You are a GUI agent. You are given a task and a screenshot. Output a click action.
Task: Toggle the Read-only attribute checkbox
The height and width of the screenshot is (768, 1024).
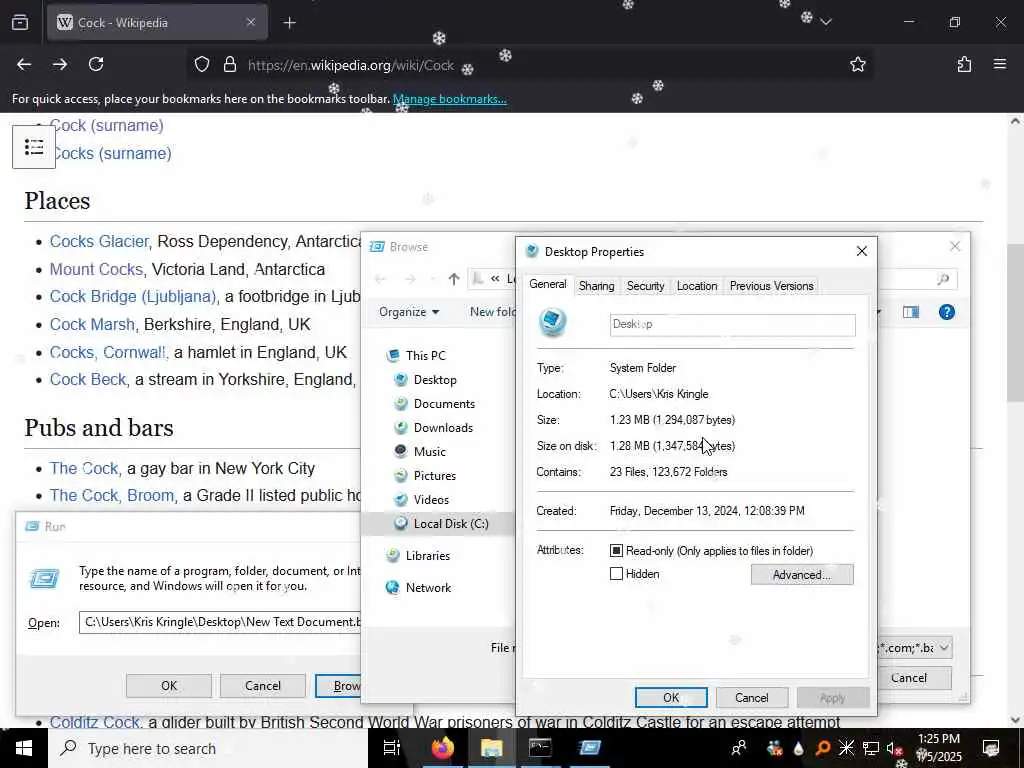616,551
